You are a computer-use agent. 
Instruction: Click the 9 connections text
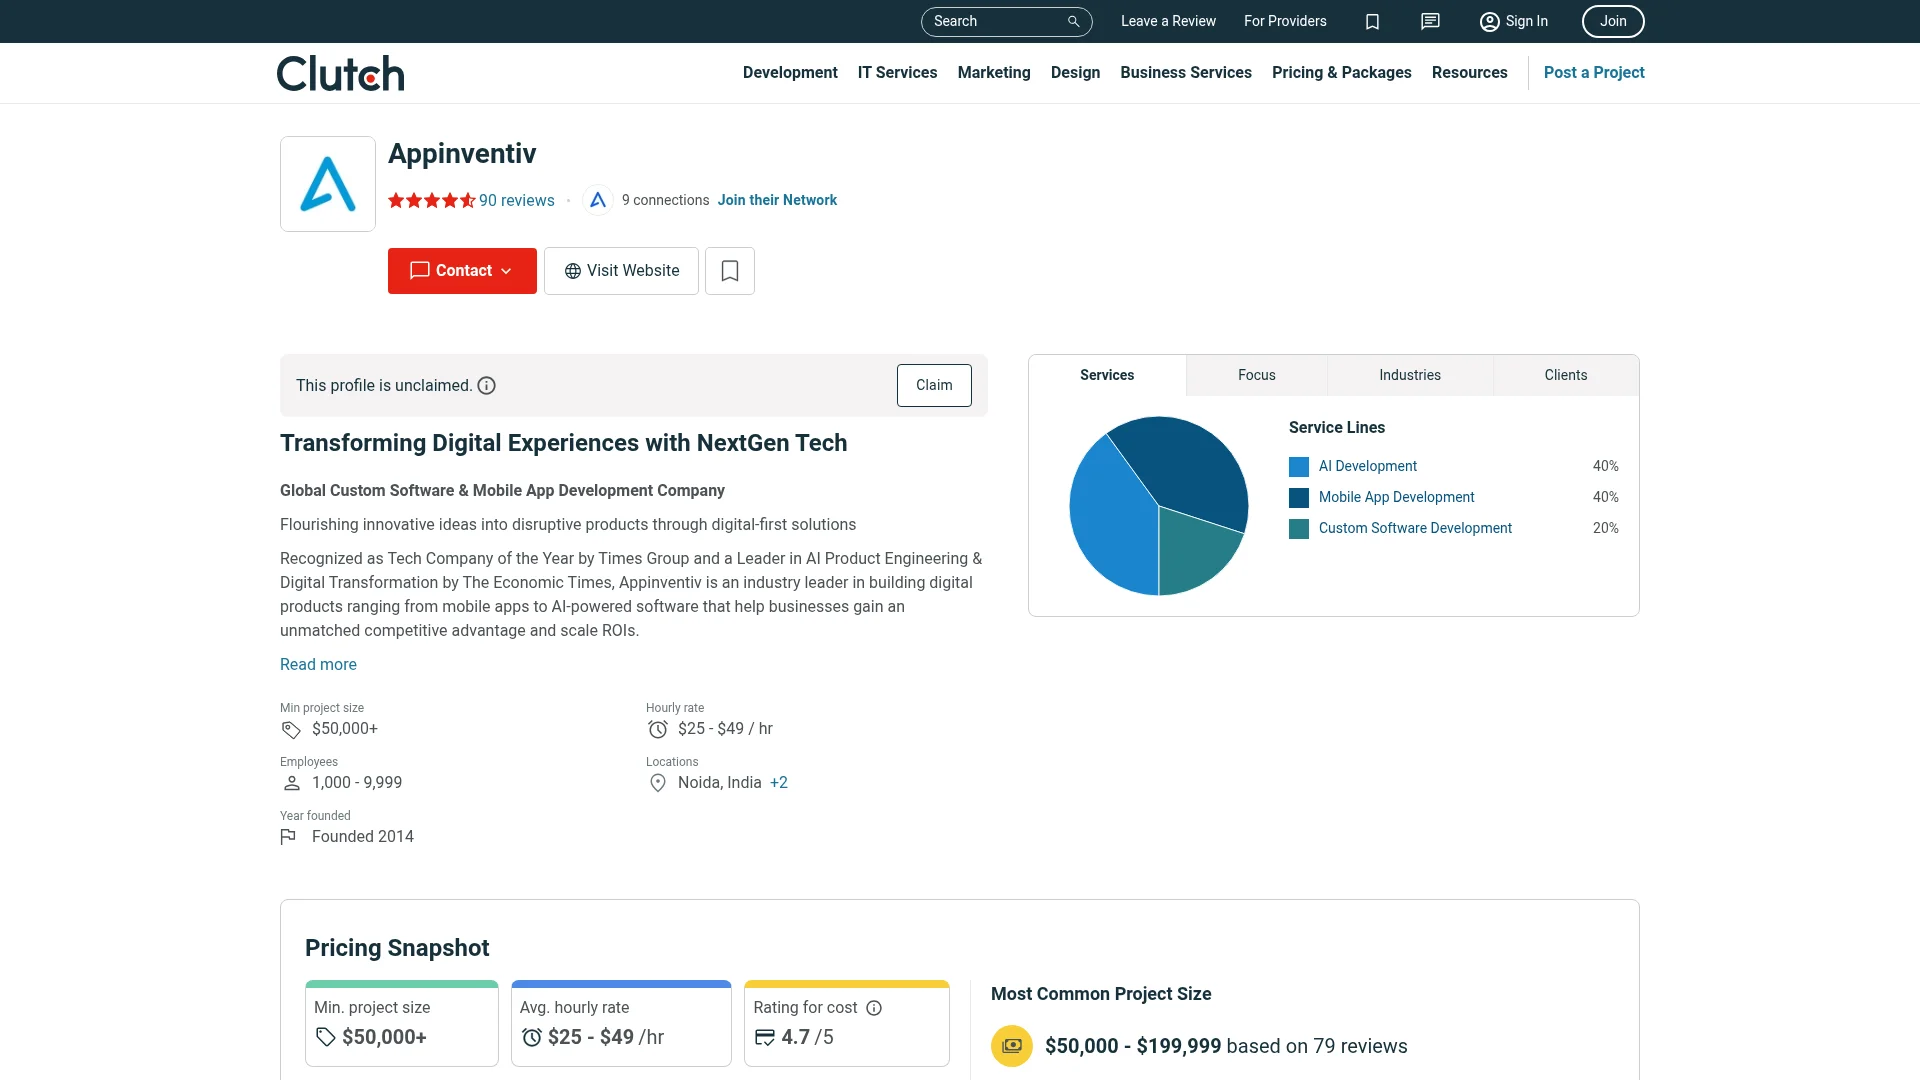tap(665, 200)
